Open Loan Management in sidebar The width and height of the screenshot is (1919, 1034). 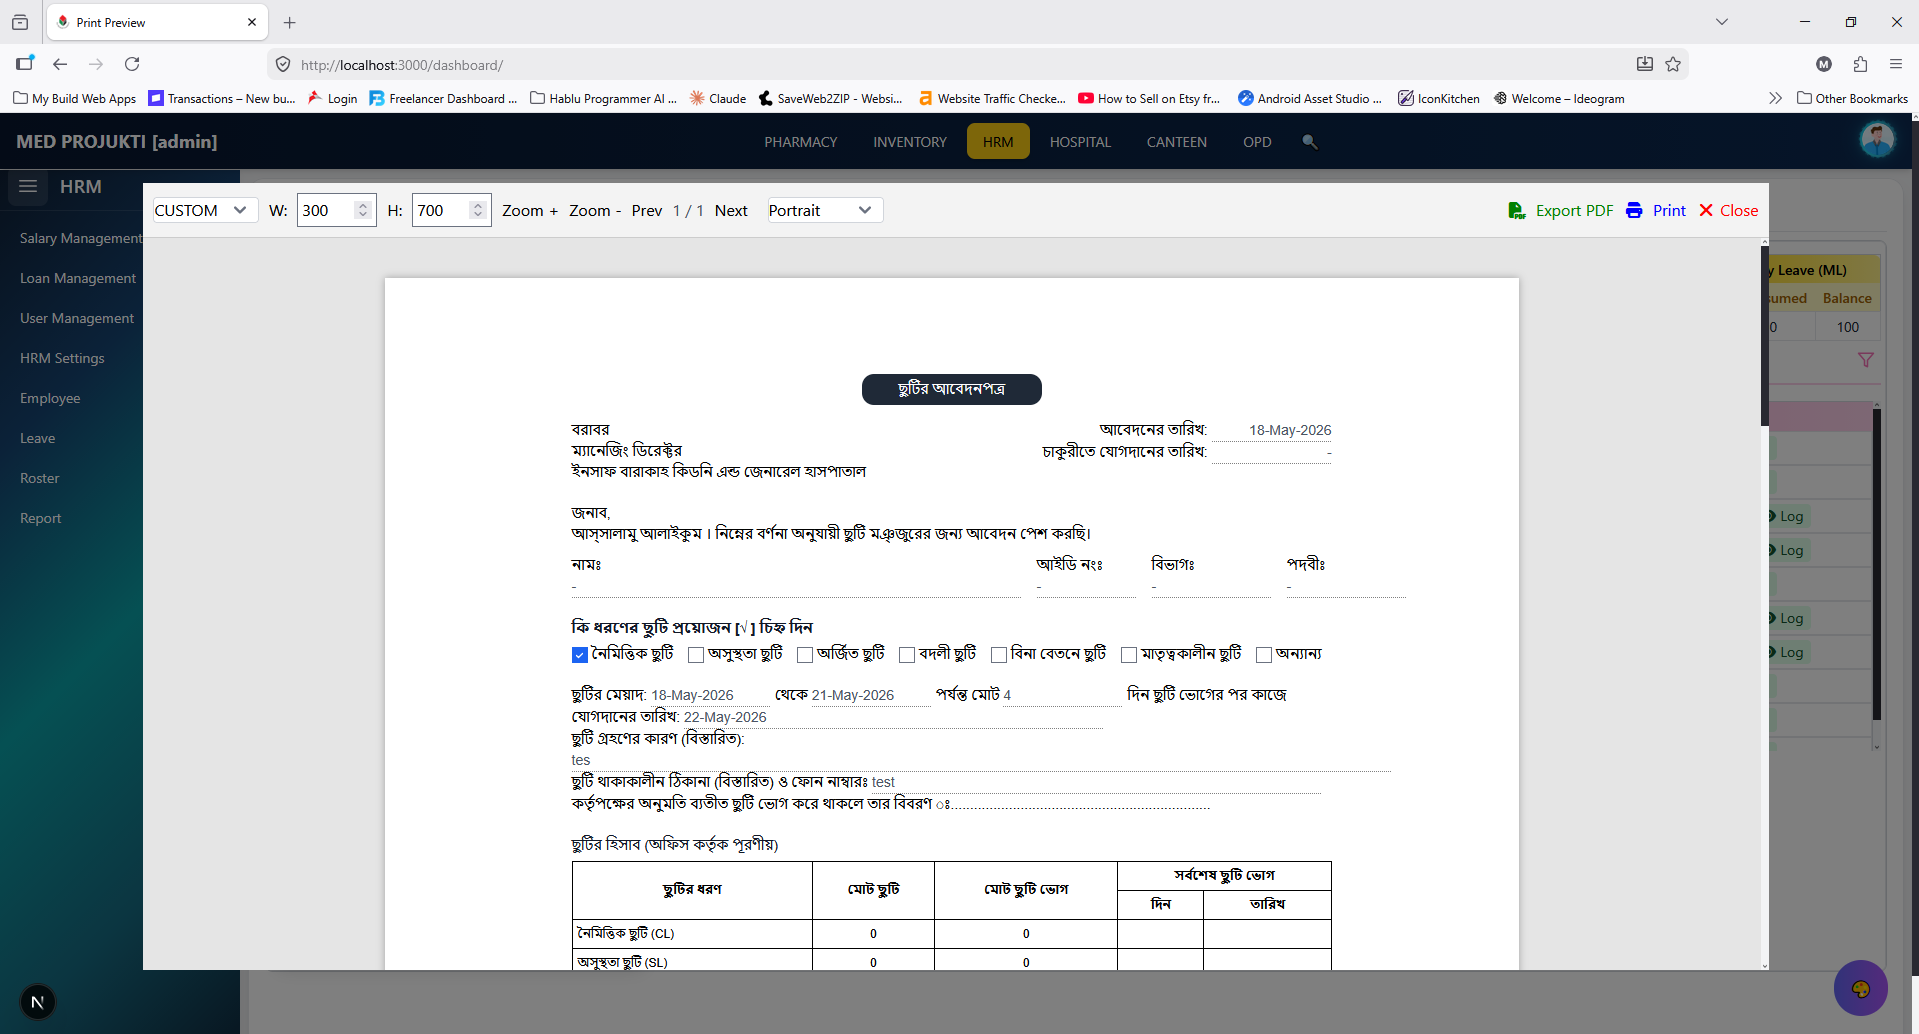point(78,278)
